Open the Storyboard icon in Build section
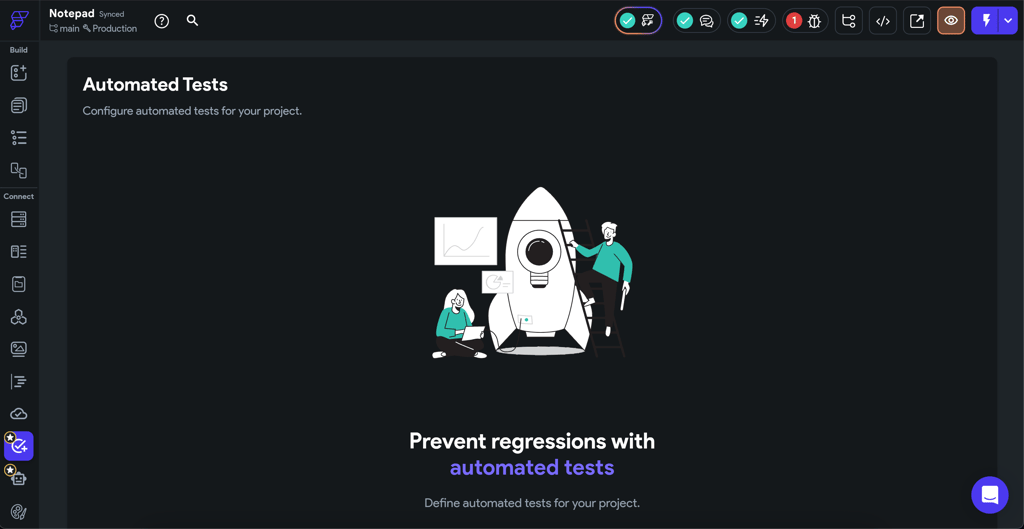The height and width of the screenshot is (529, 1024). tap(19, 170)
